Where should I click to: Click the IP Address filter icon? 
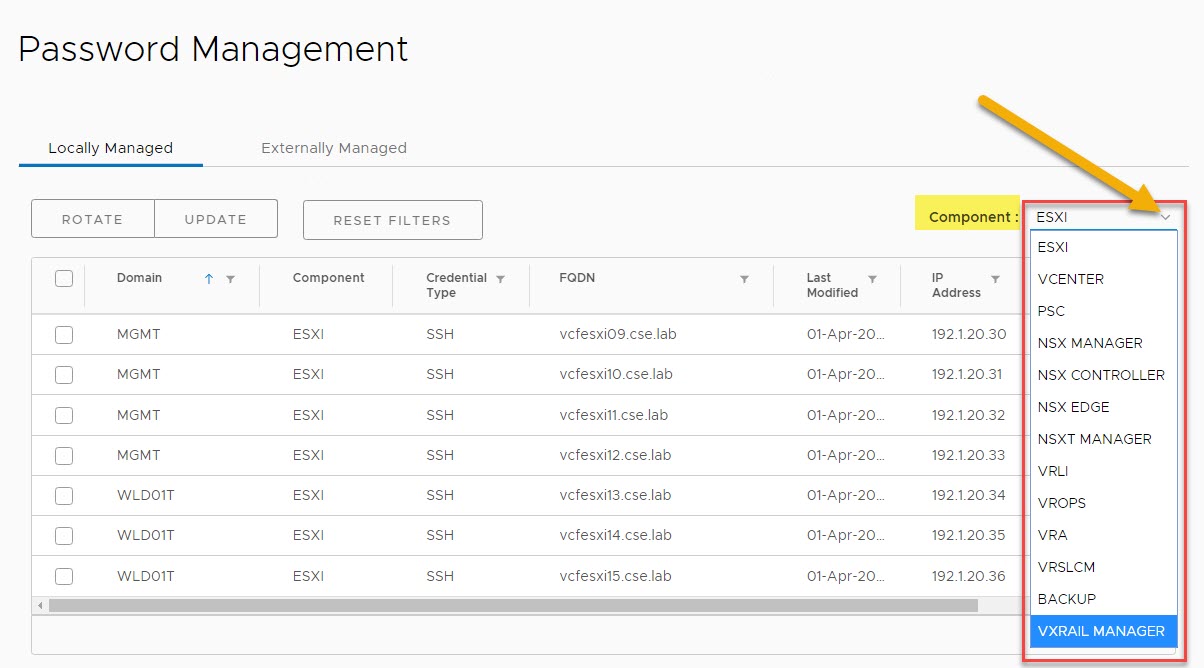coord(995,279)
